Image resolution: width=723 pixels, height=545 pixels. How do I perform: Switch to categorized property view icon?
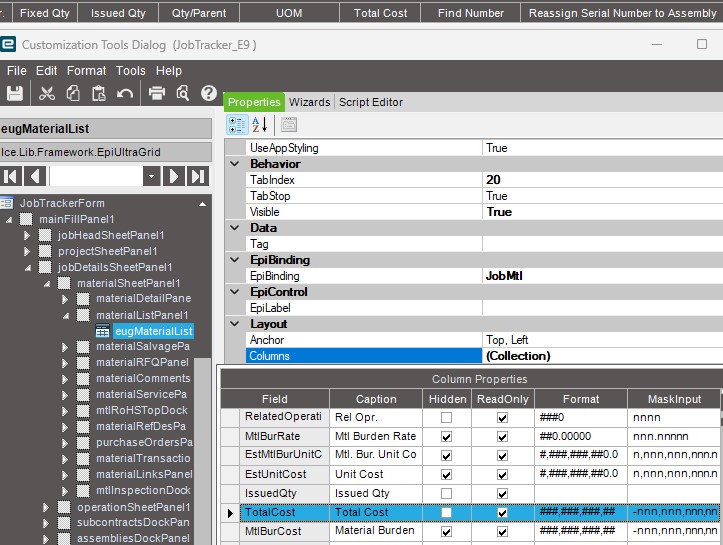[x=237, y=124]
